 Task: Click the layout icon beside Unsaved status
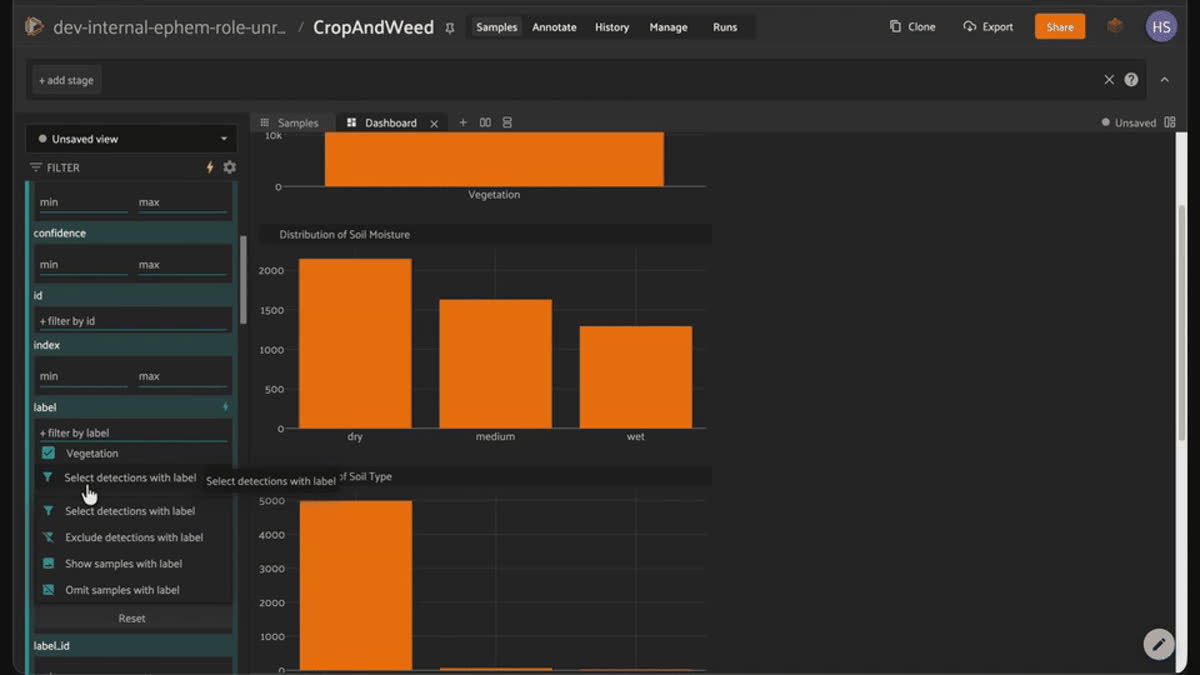point(1170,123)
